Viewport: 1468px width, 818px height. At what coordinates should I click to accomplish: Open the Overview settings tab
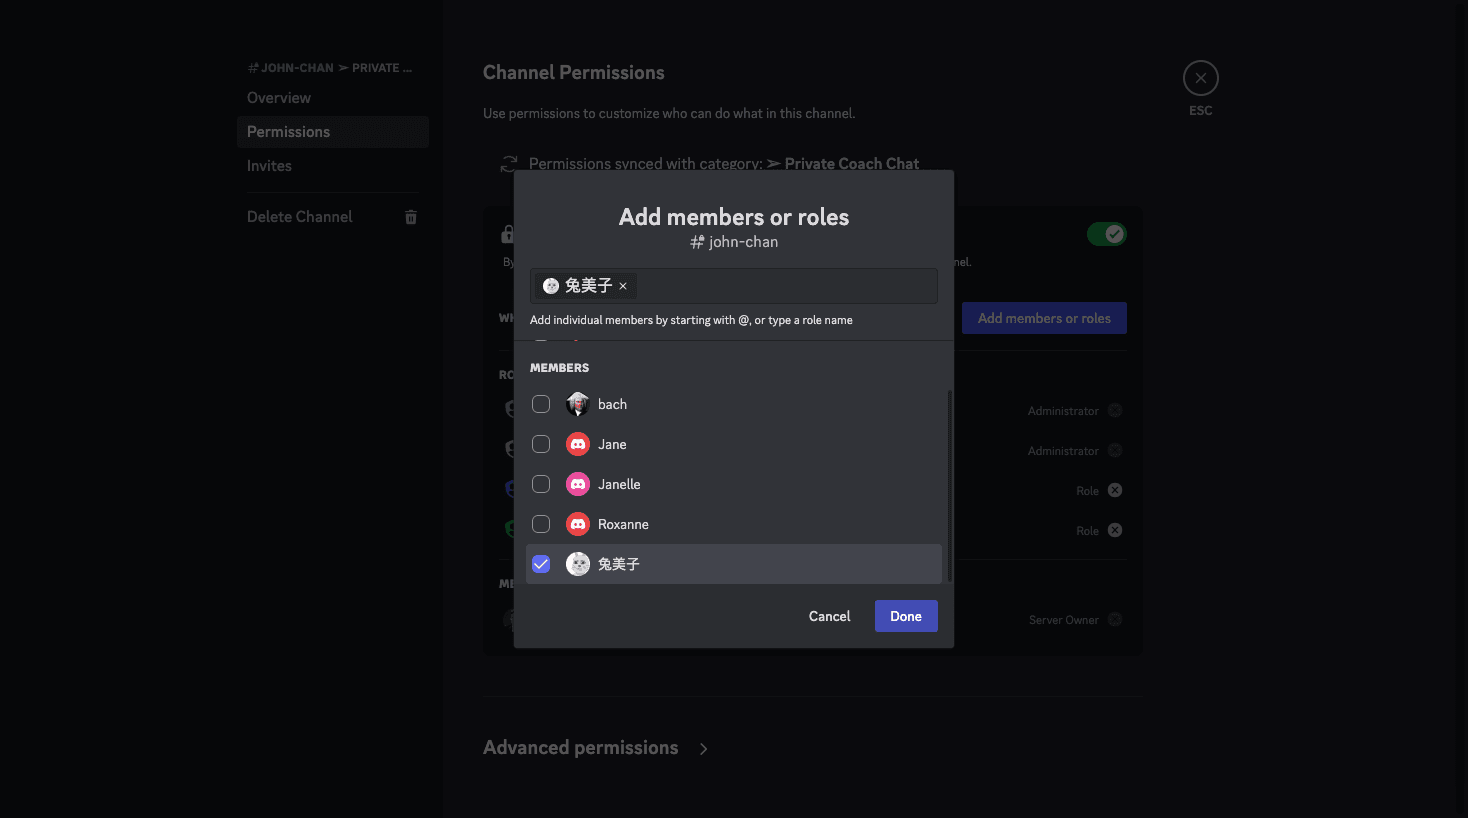pyautogui.click(x=333, y=98)
